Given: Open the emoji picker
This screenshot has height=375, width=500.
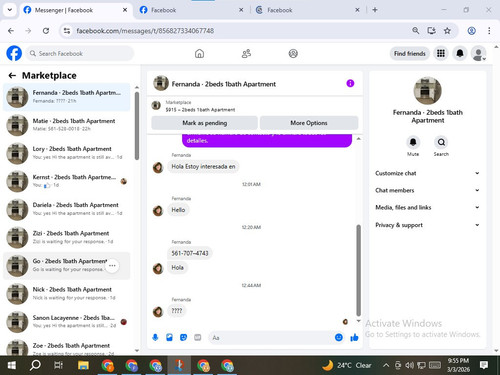Looking at the screenshot, I should coord(339,338).
